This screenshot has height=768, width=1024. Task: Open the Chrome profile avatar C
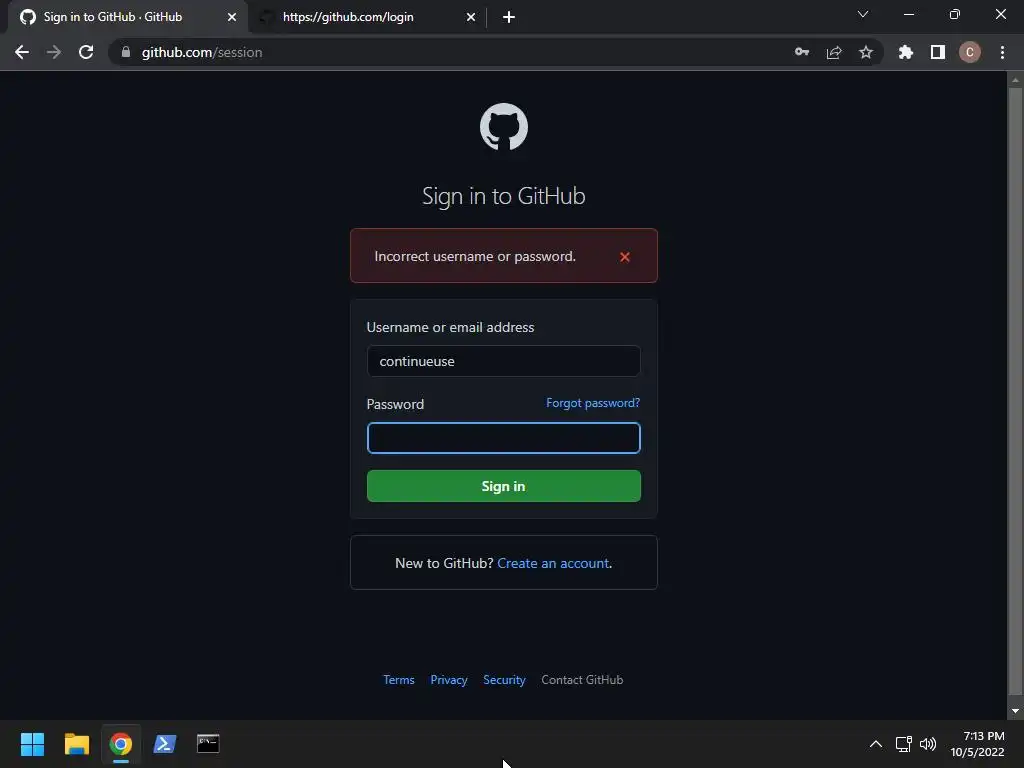970,52
